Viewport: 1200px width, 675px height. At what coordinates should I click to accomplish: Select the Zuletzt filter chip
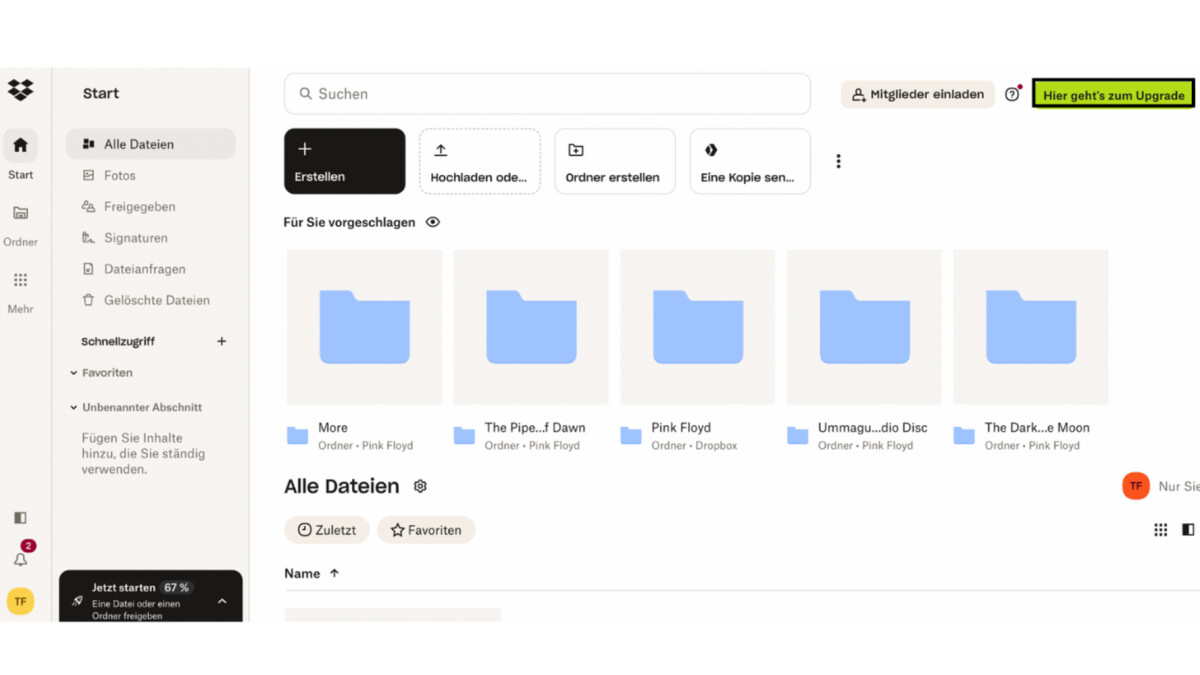pyautogui.click(x=327, y=530)
